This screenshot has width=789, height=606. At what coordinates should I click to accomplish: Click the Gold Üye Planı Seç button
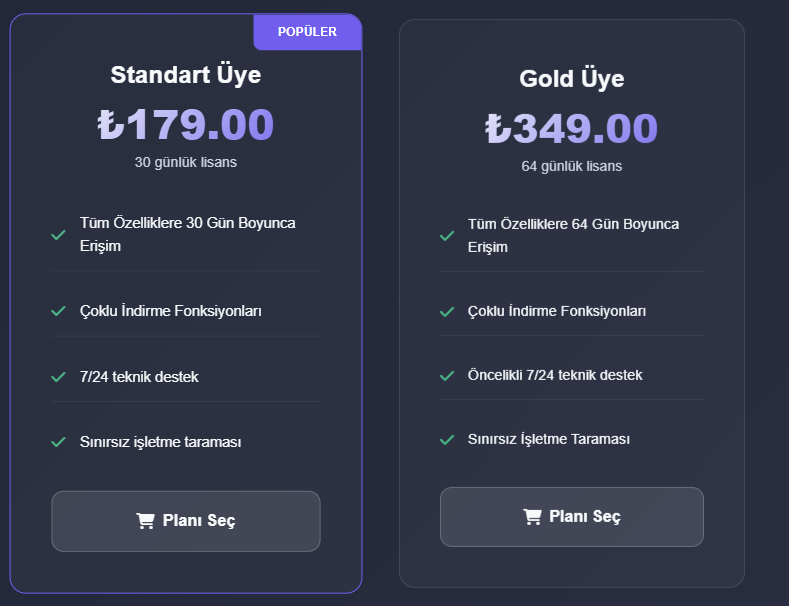click(572, 517)
